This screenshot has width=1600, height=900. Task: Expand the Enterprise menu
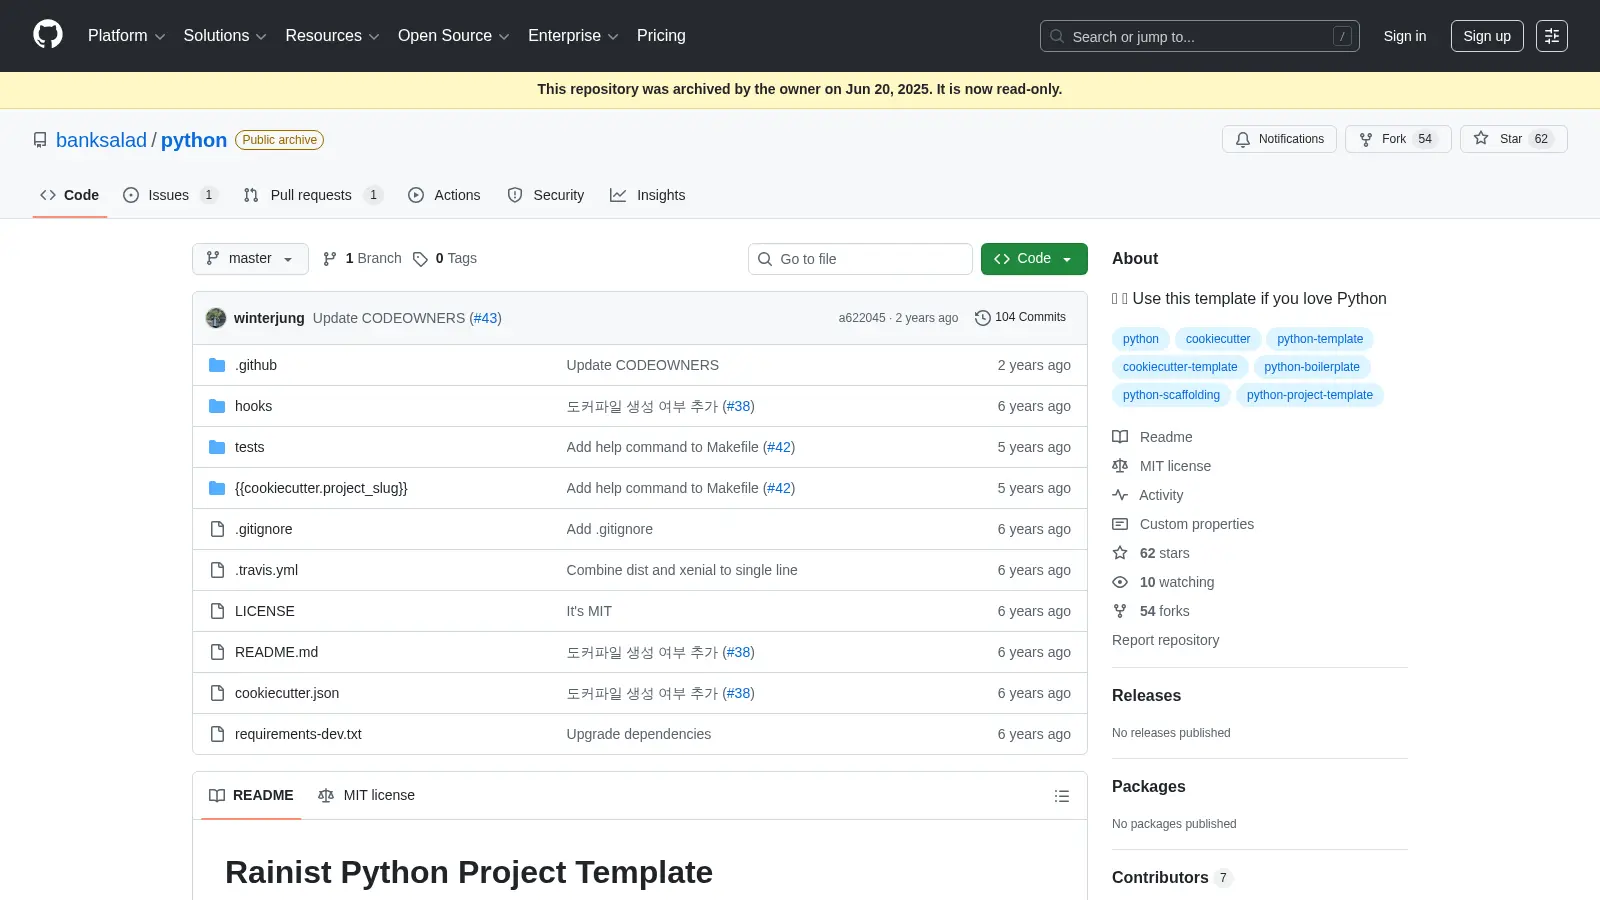tap(573, 36)
